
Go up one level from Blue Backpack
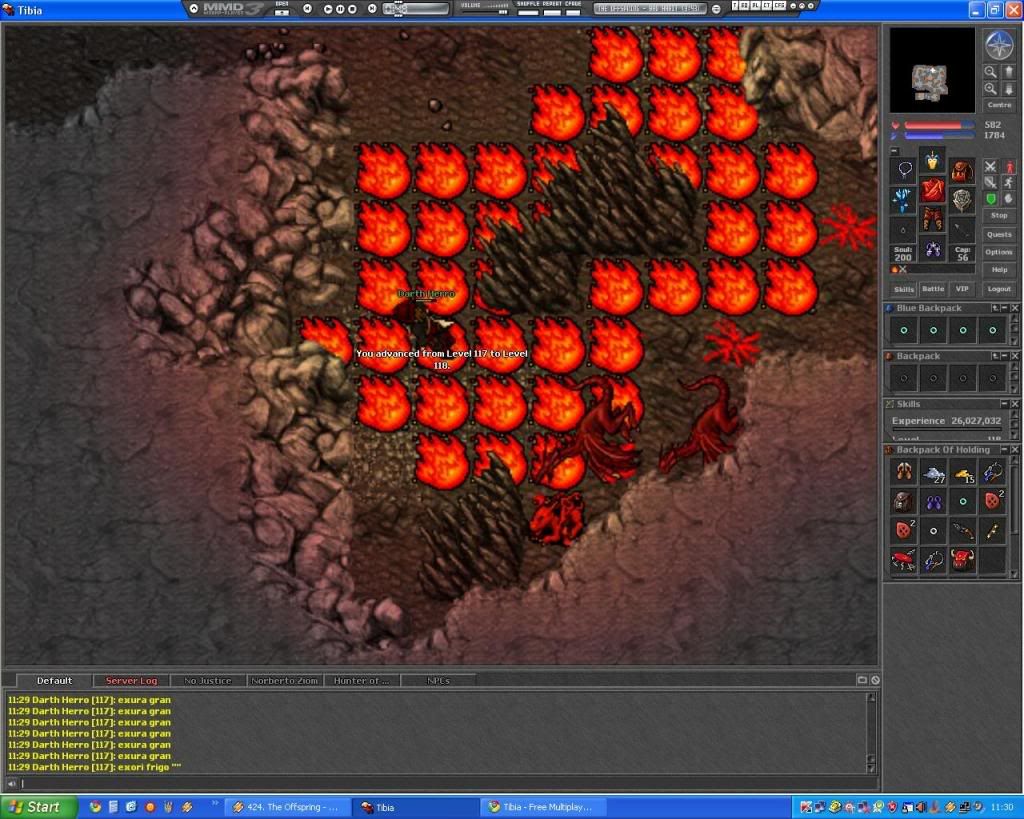[x=995, y=308]
